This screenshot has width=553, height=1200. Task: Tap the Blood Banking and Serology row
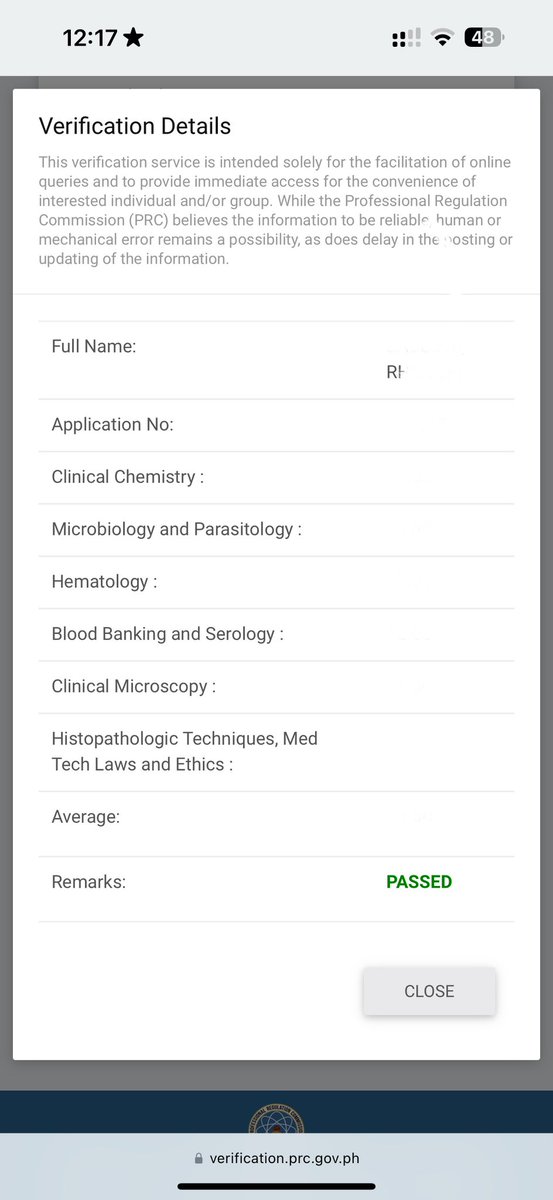coord(276,634)
